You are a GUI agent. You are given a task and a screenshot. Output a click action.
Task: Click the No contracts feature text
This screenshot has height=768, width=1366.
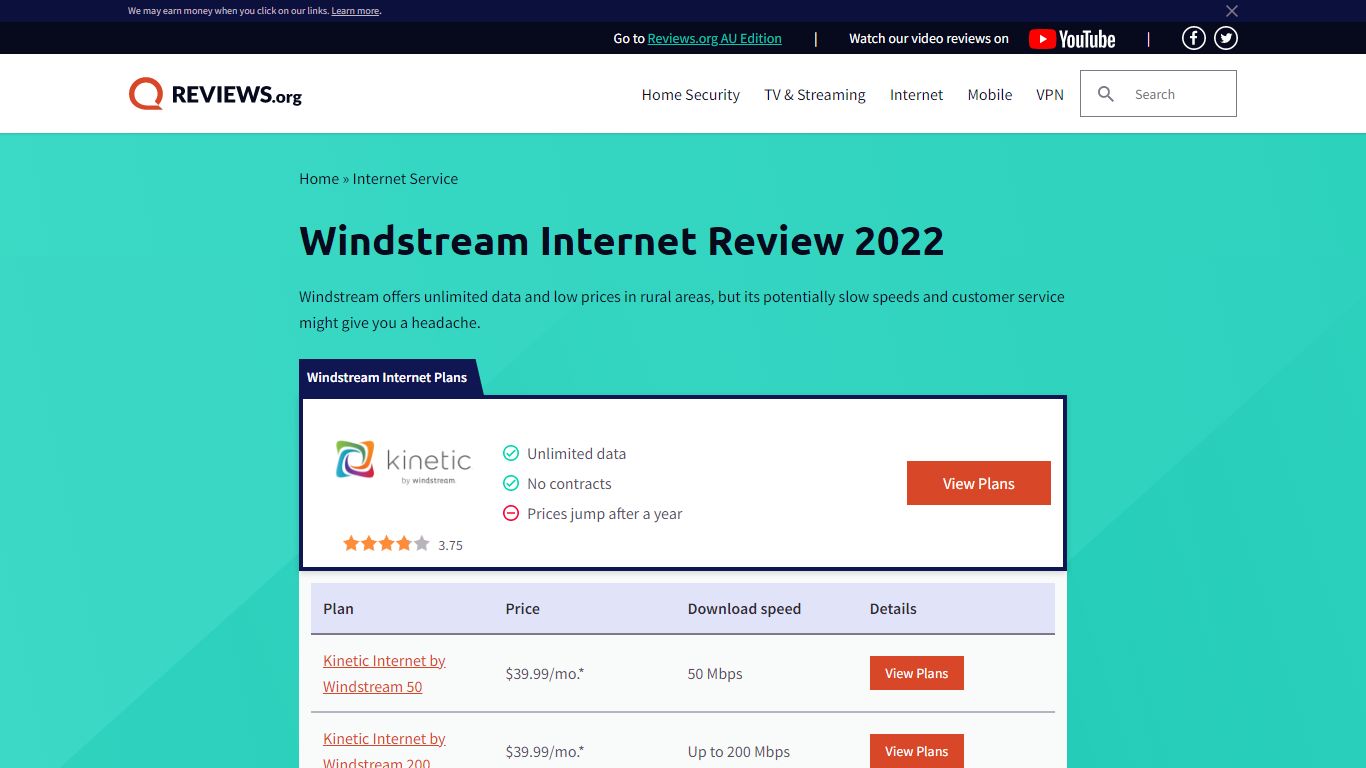click(569, 483)
